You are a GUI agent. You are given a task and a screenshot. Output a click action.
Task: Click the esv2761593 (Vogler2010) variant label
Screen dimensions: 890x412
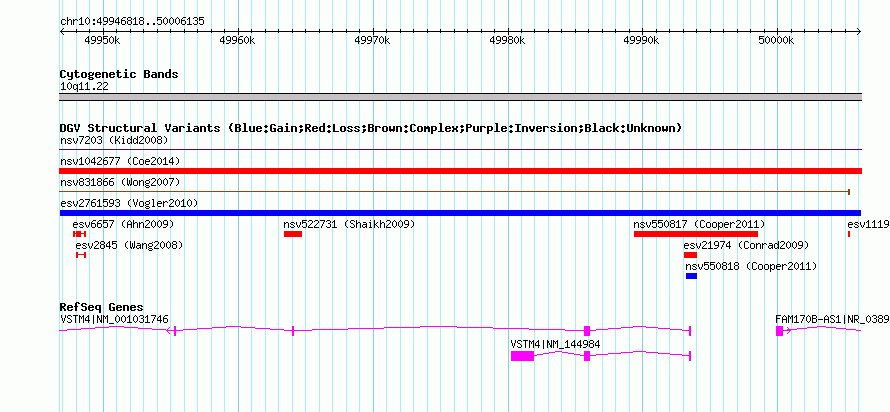pos(129,203)
